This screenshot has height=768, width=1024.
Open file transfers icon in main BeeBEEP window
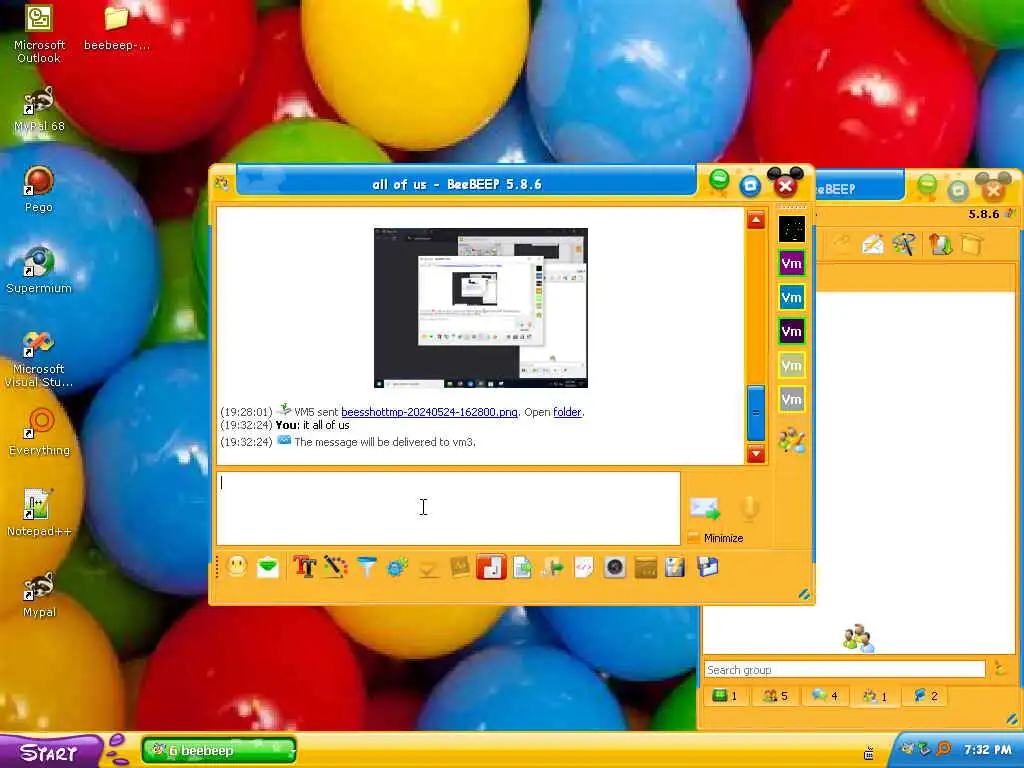point(940,244)
